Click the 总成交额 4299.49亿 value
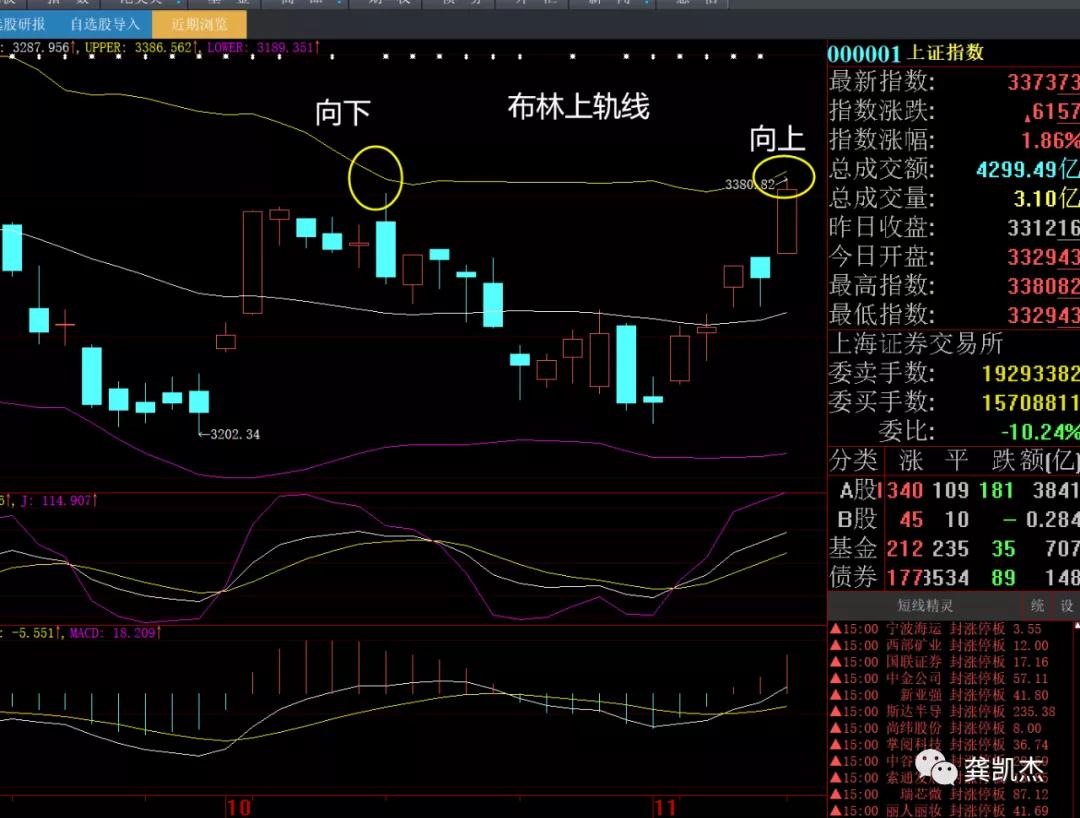 (1028, 169)
